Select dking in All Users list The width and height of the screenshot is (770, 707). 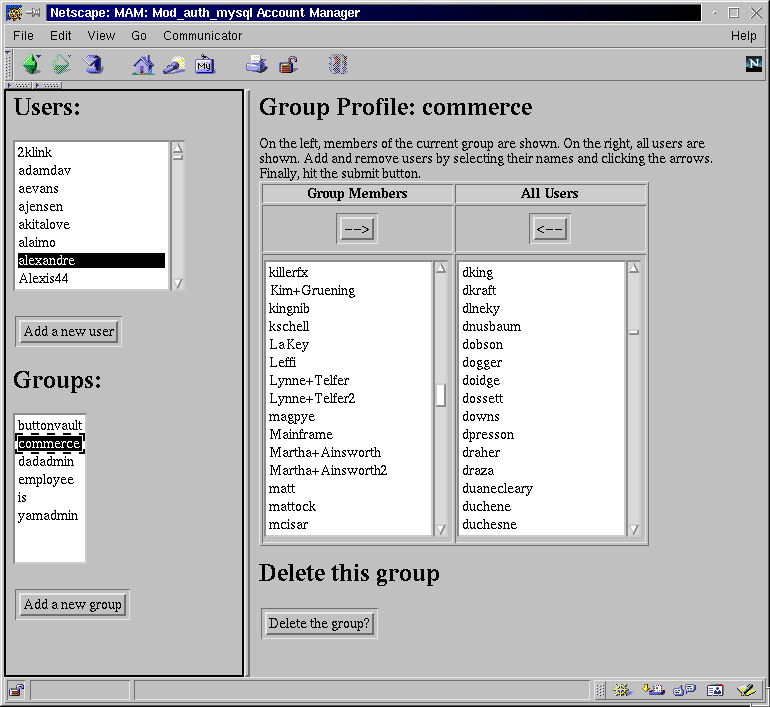[542, 272]
